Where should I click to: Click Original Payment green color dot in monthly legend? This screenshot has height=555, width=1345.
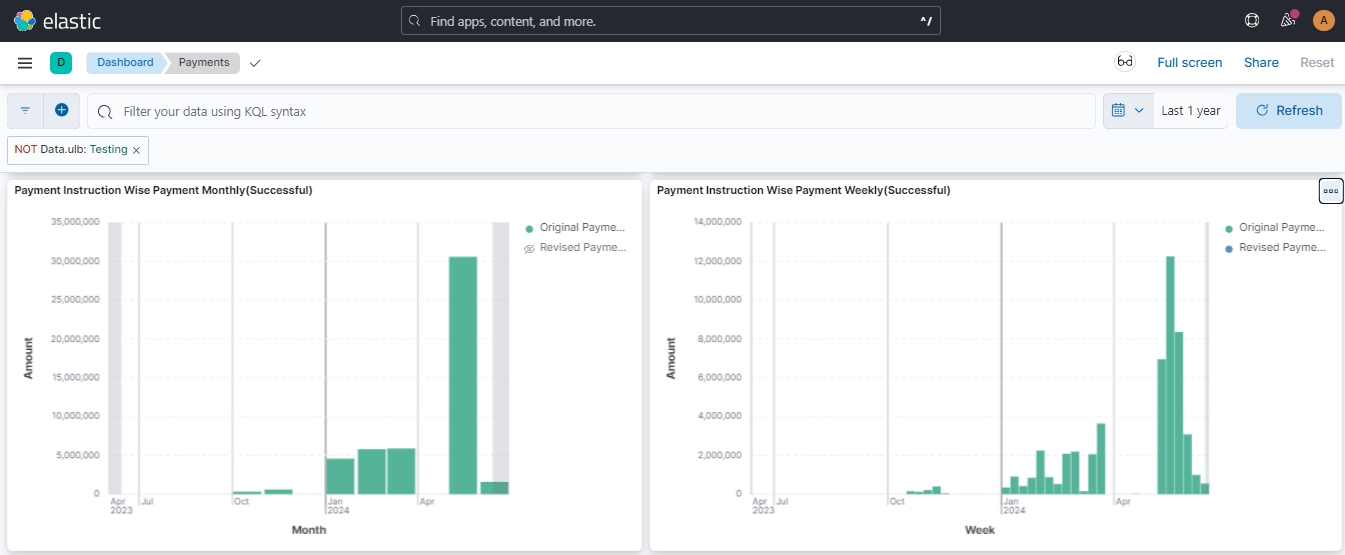[529, 229]
